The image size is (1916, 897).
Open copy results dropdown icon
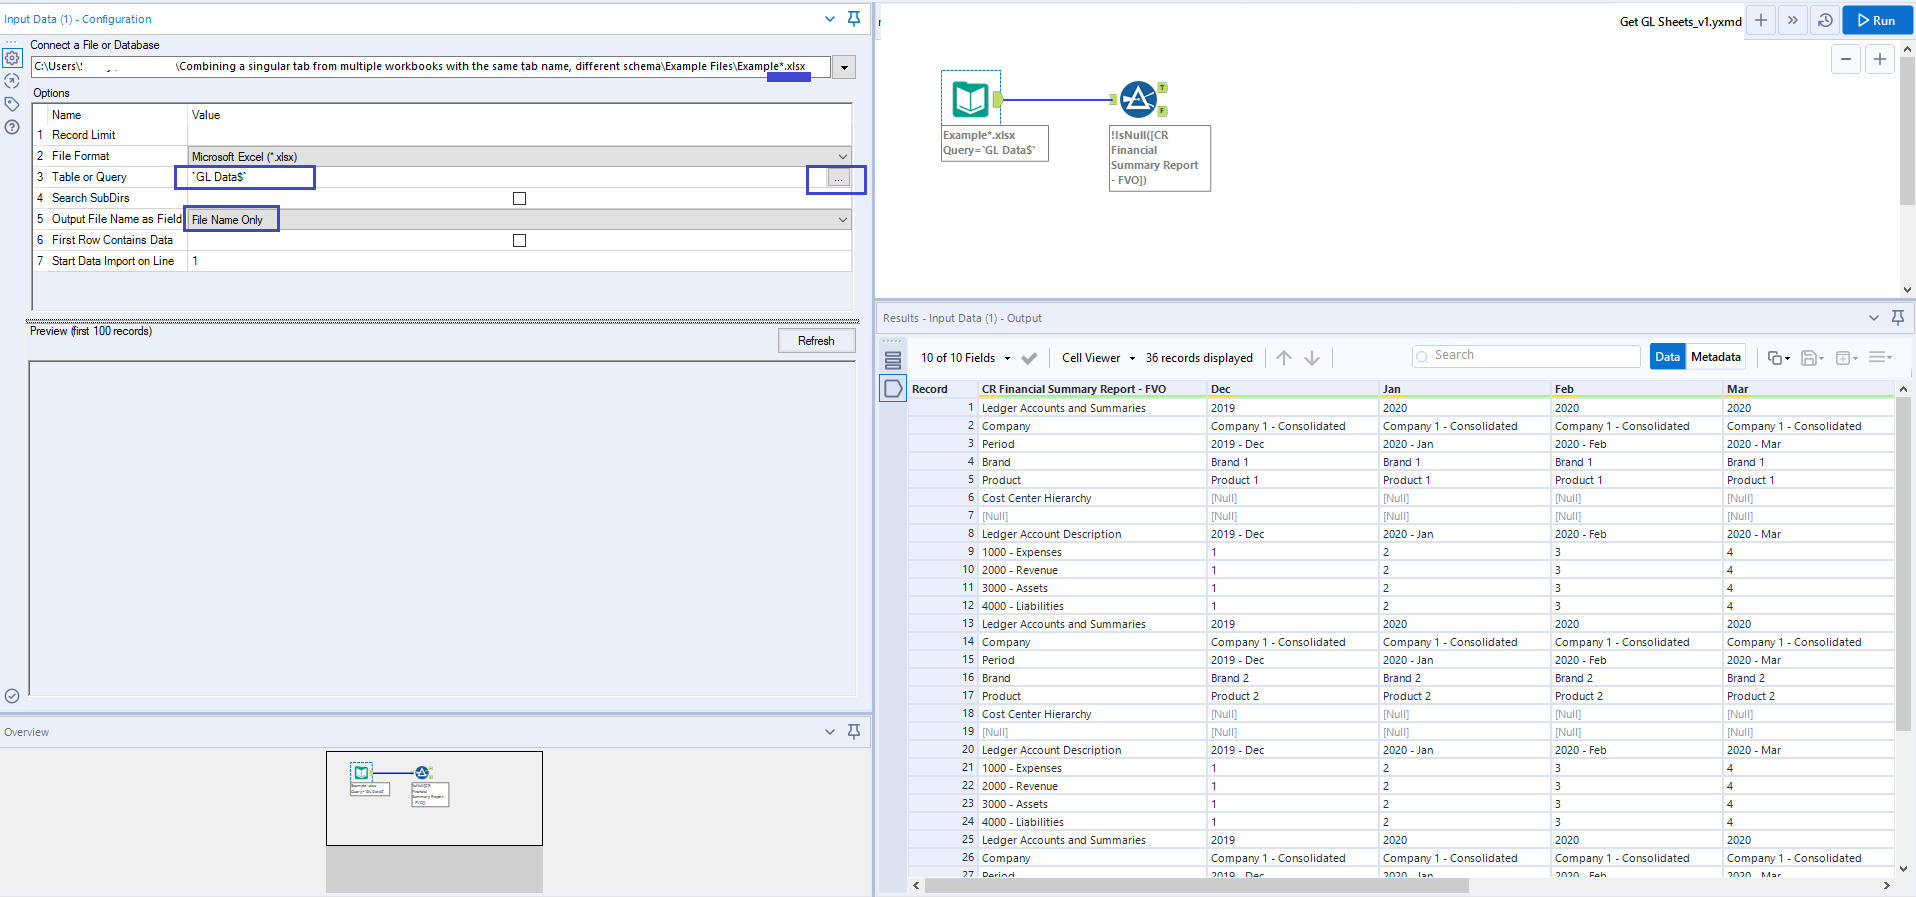tap(1778, 358)
